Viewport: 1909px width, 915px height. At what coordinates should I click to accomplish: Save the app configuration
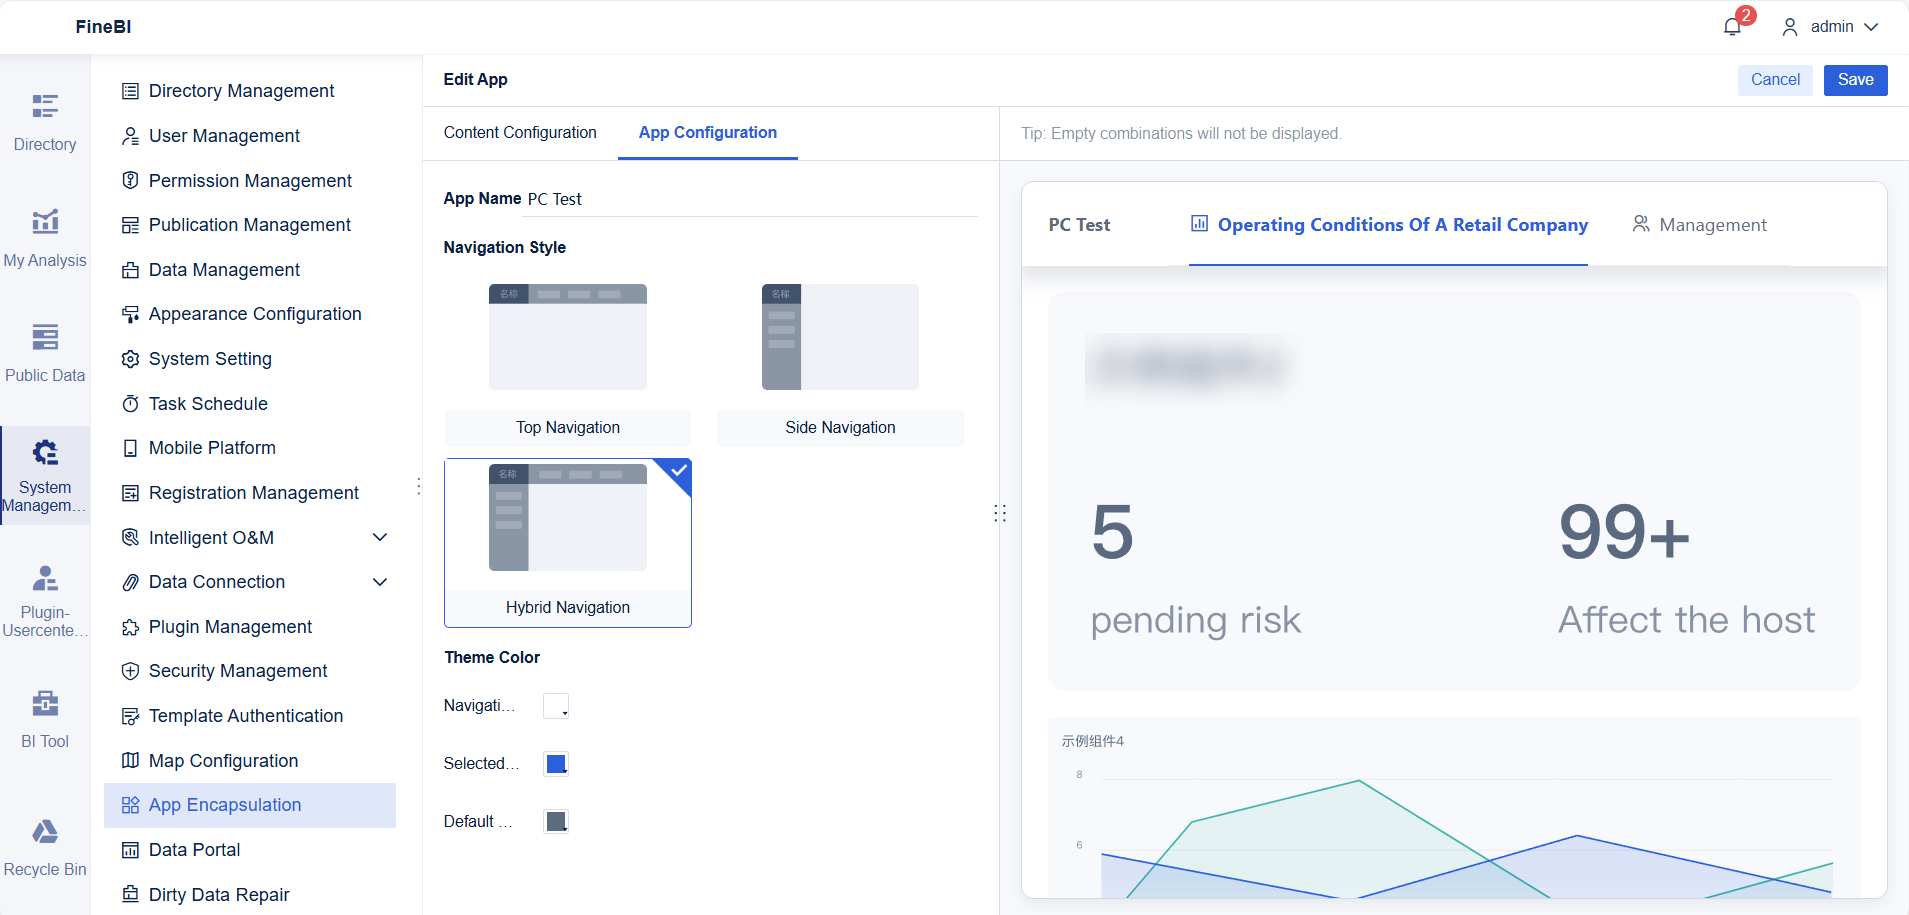pyautogui.click(x=1856, y=80)
